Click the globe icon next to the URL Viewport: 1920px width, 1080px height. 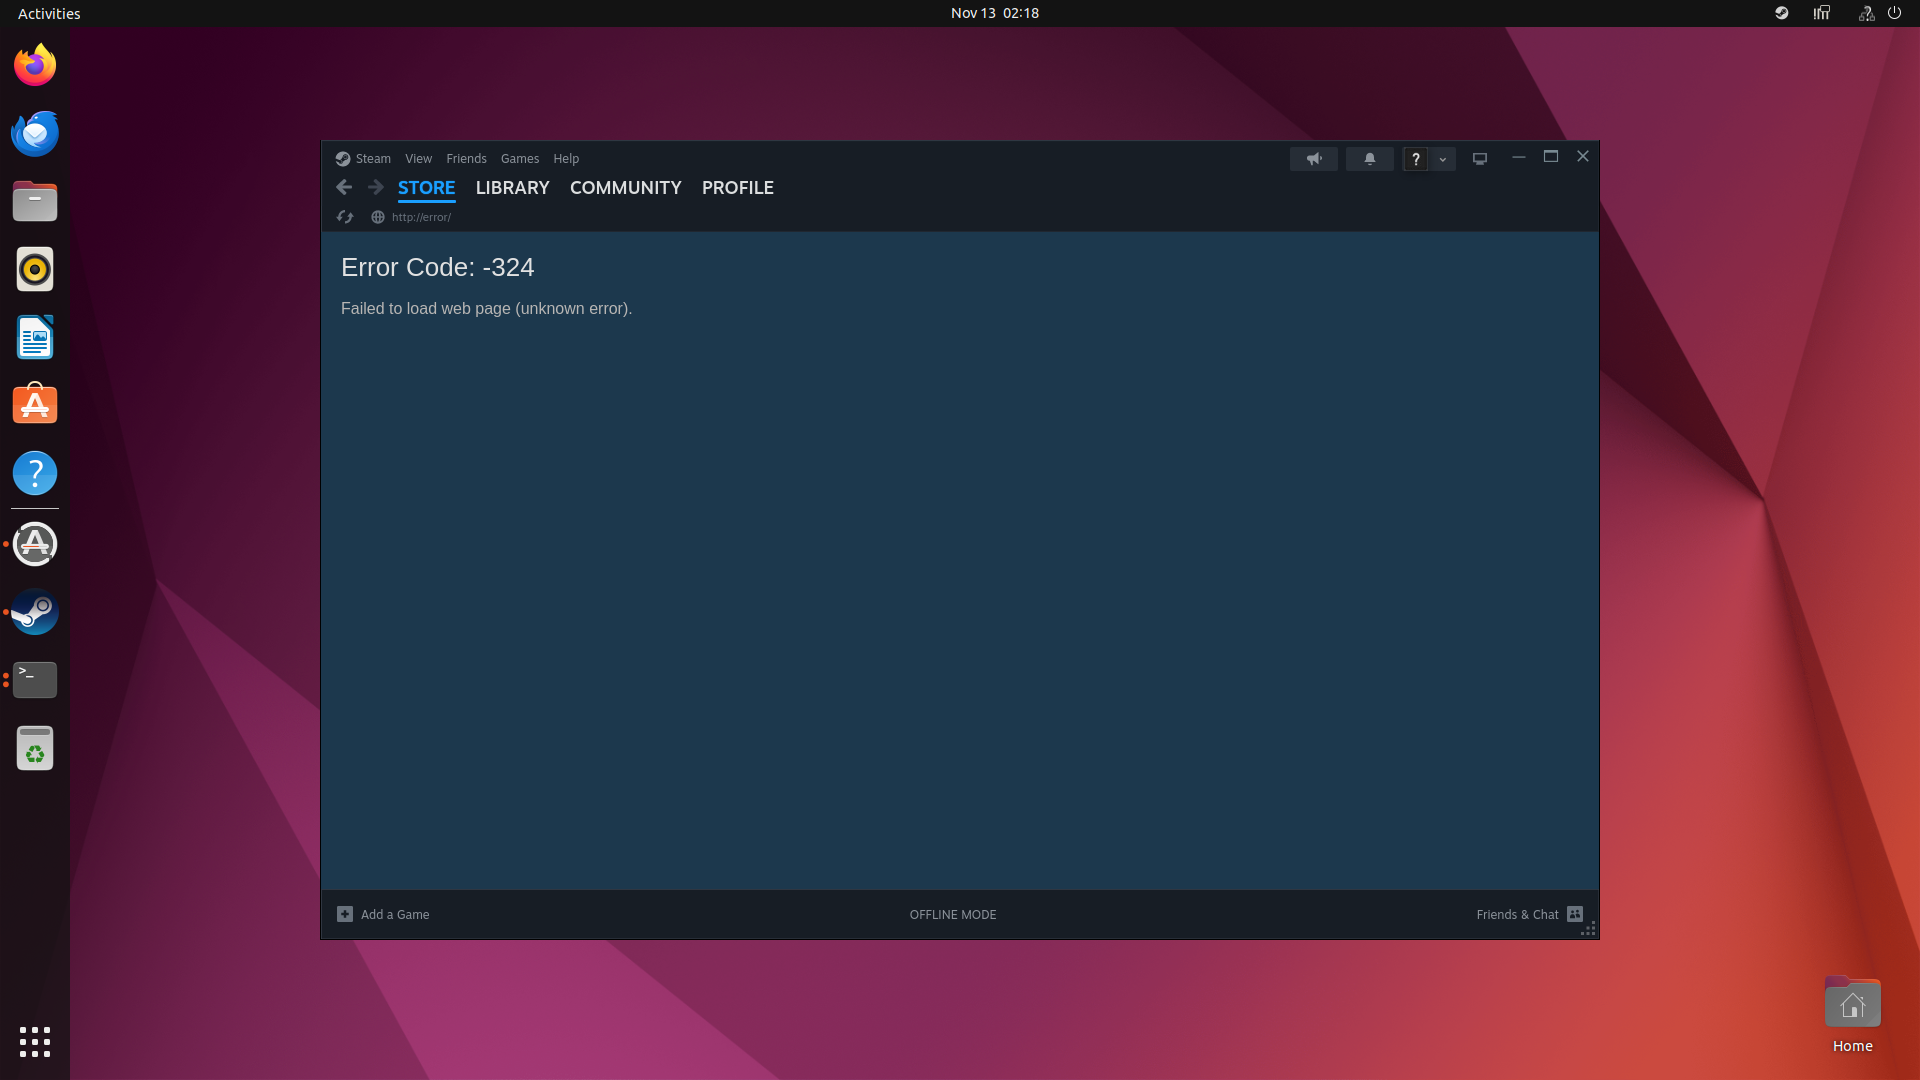(378, 217)
